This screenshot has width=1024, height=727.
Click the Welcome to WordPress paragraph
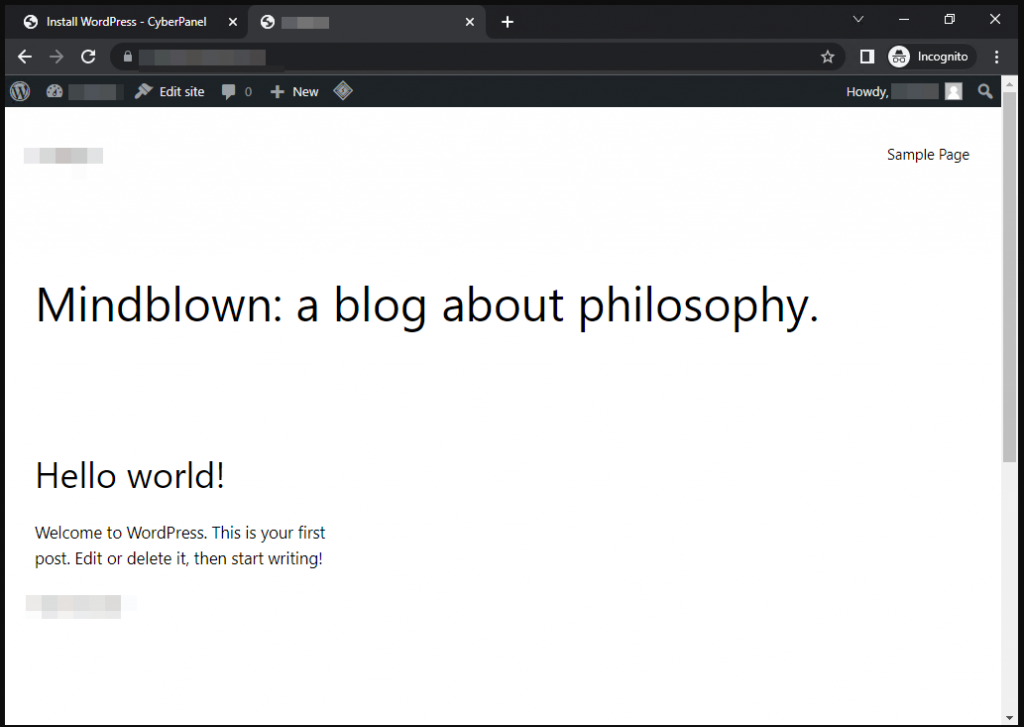click(x=180, y=545)
